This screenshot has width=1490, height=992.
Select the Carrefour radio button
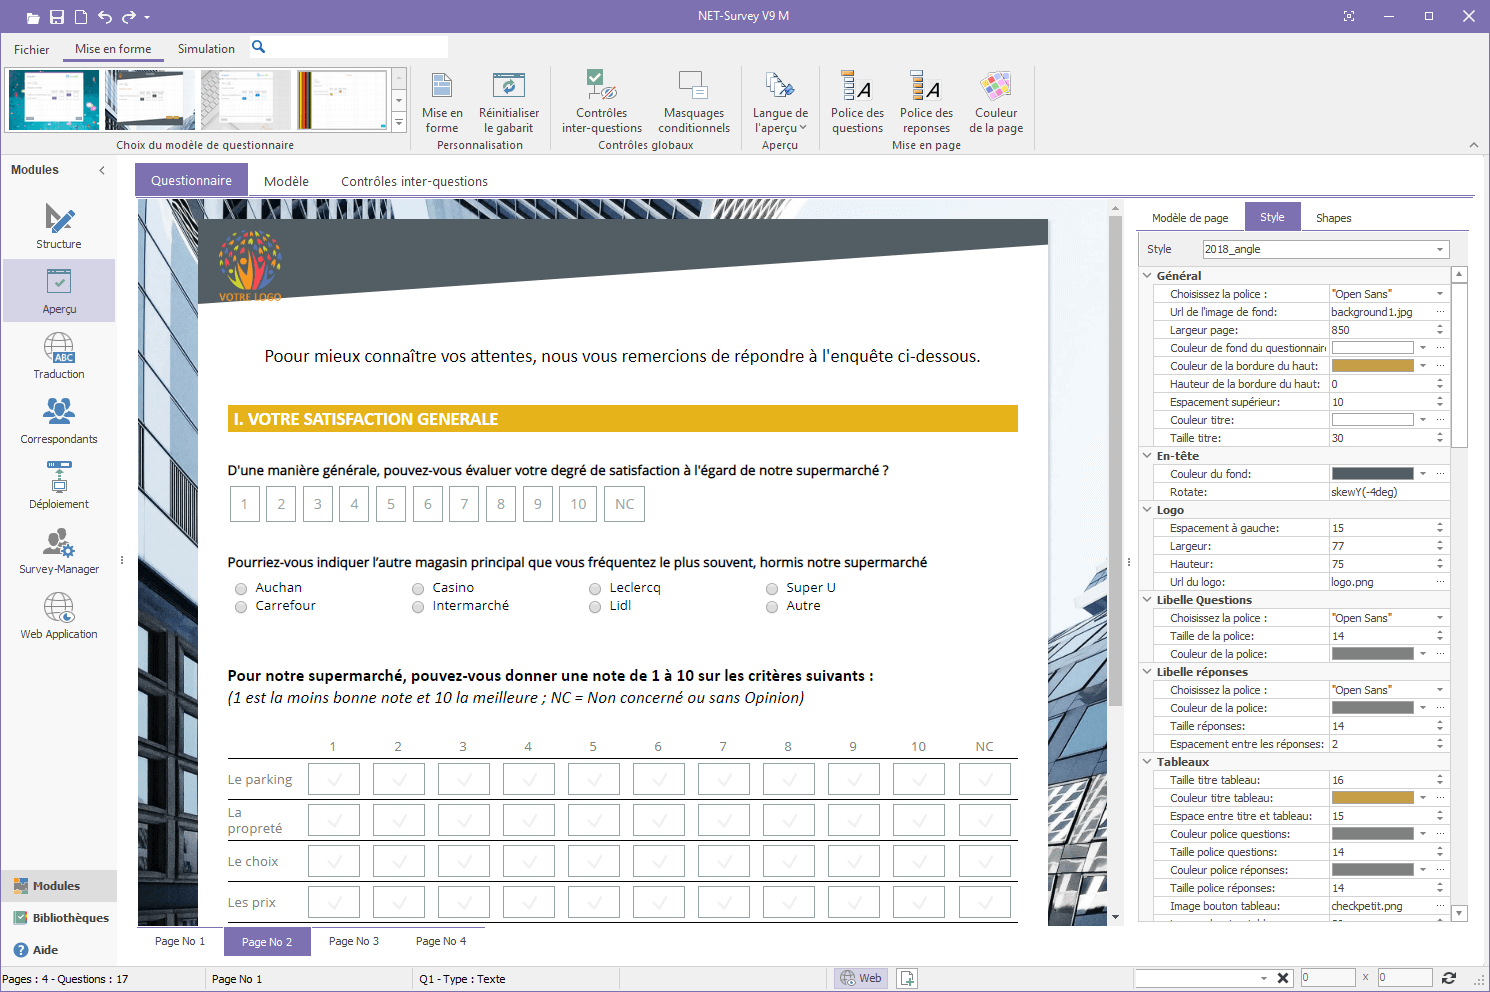pyautogui.click(x=241, y=607)
